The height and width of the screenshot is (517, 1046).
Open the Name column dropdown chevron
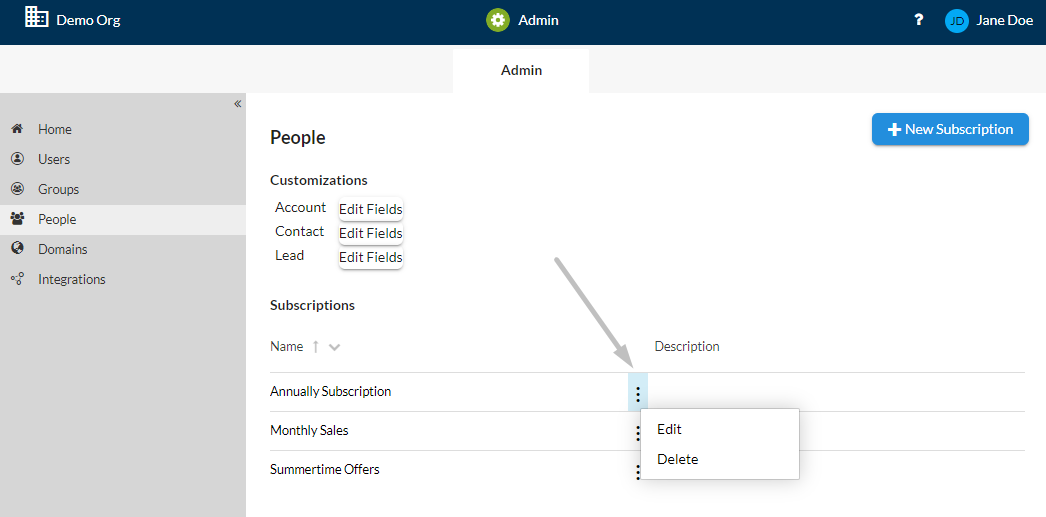pos(335,348)
